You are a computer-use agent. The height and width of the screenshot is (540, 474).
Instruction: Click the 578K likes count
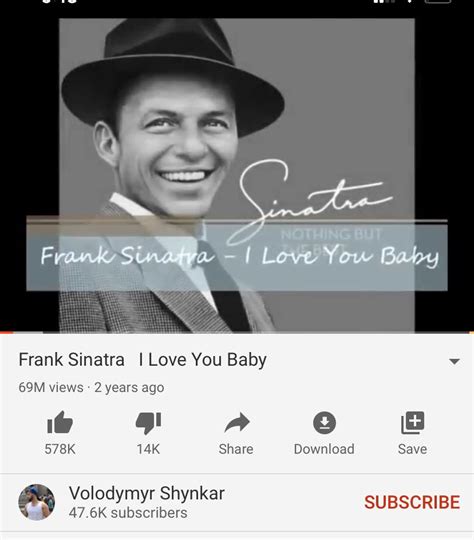click(x=60, y=449)
